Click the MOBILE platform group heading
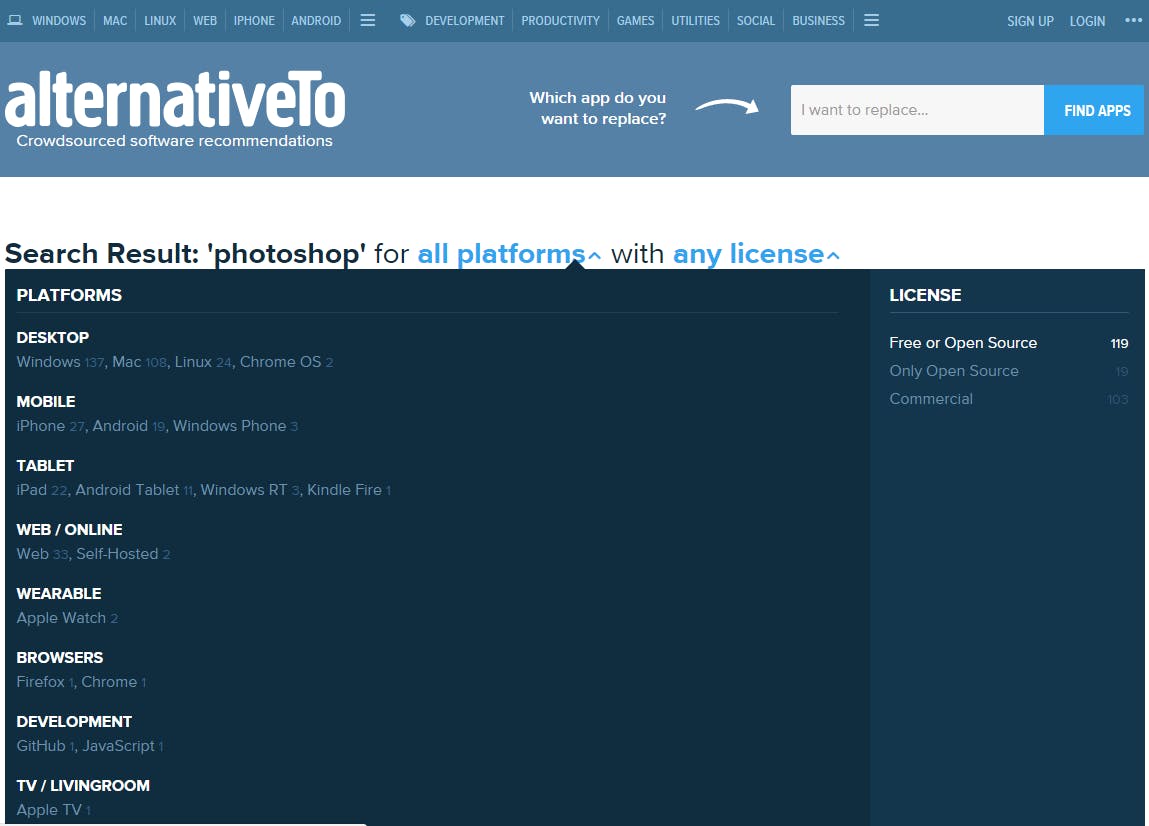 pos(45,402)
